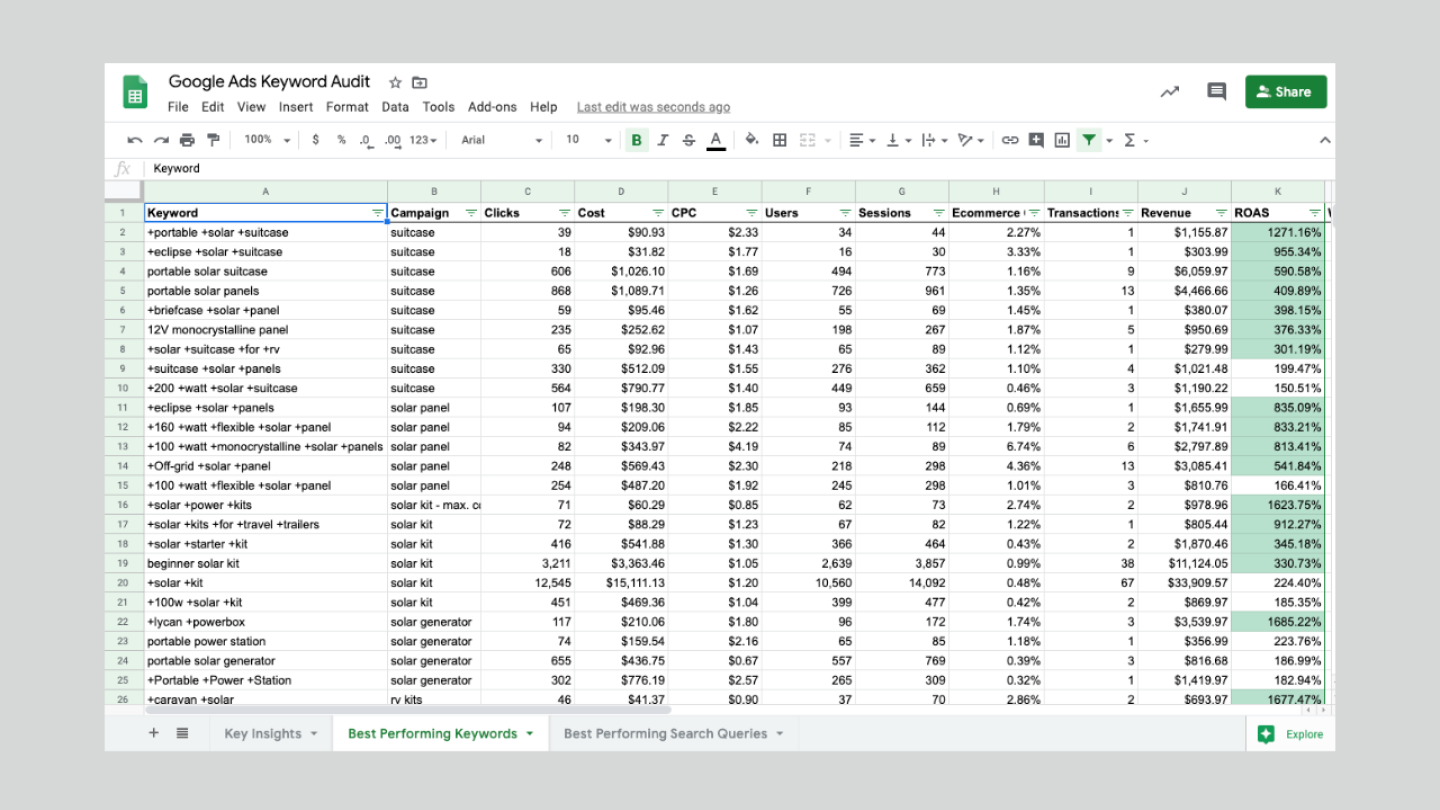Select row 10 header
This screenshot has height=810, width=1440.
coord(124,388)
